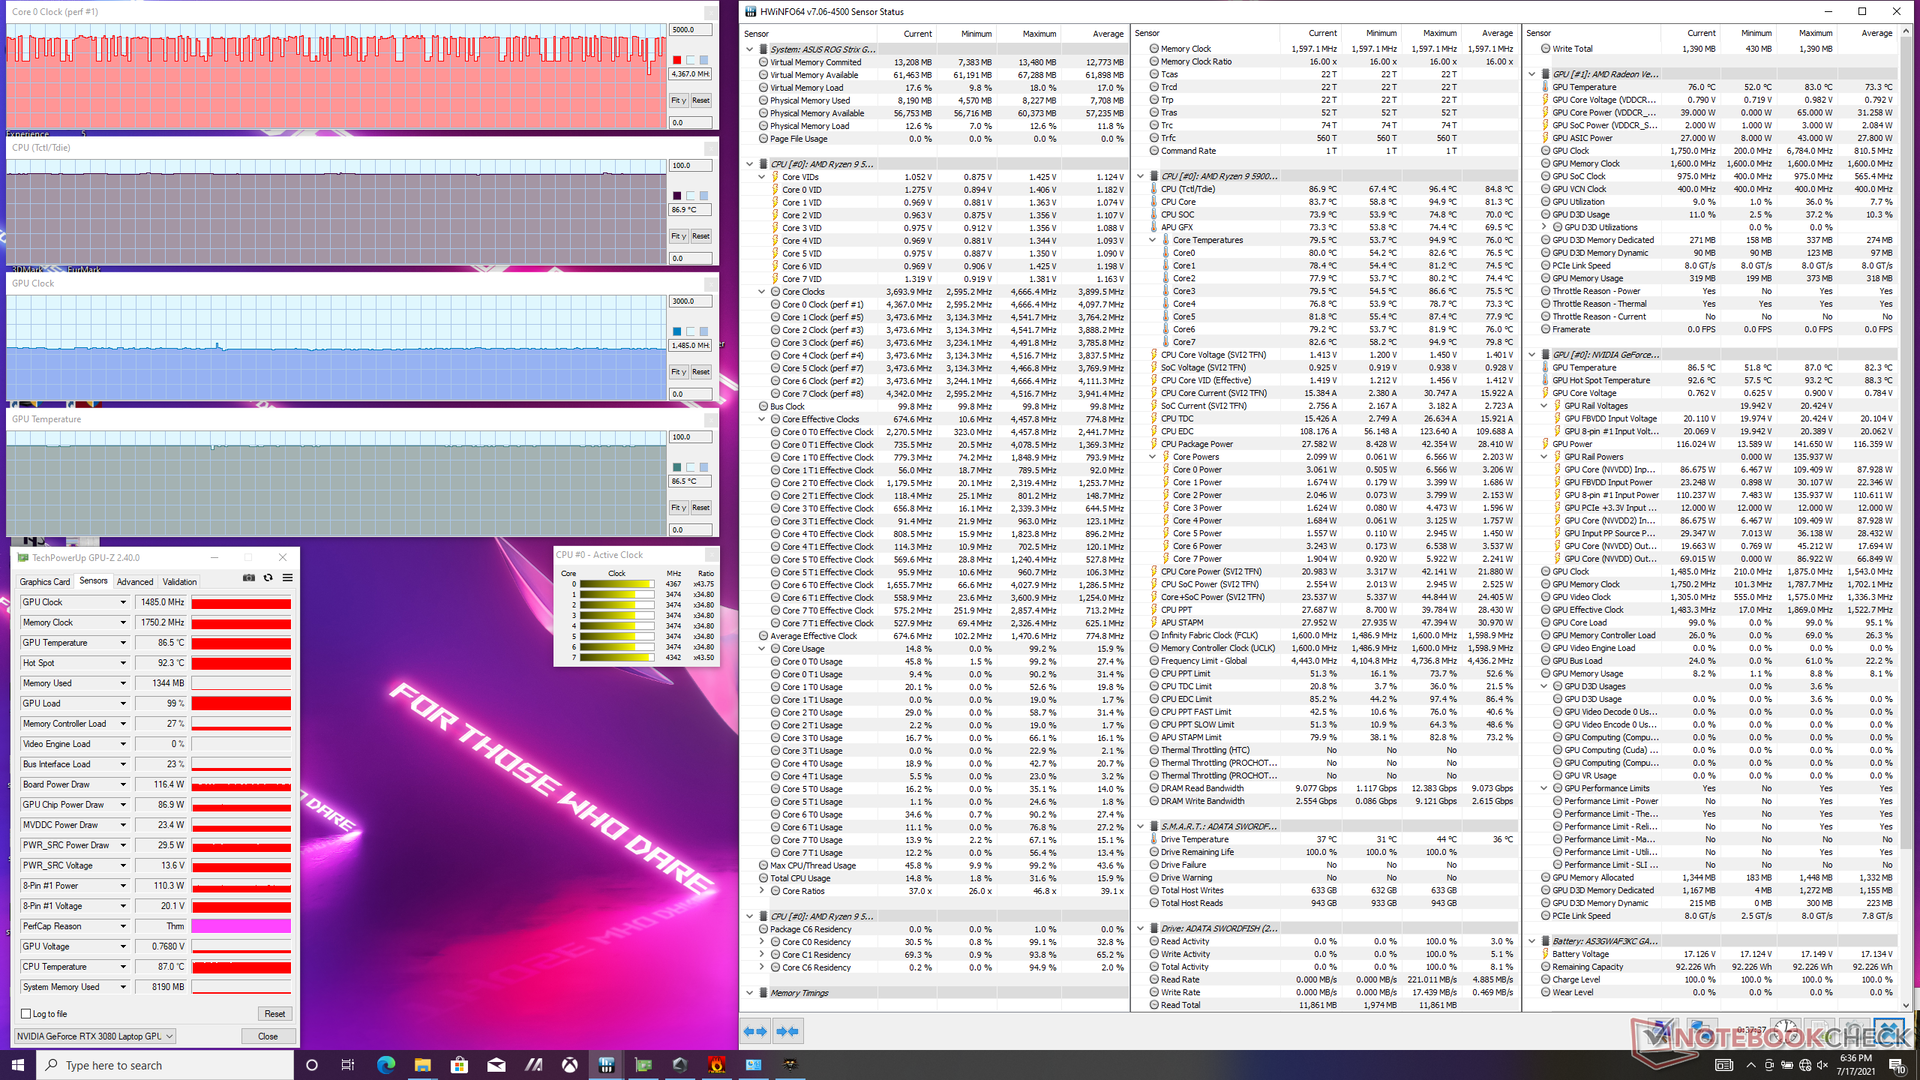1920x1080 pixels.
Task: Click the red color swatch on Core 0 Clock graph
Action: tap(677, 60)
